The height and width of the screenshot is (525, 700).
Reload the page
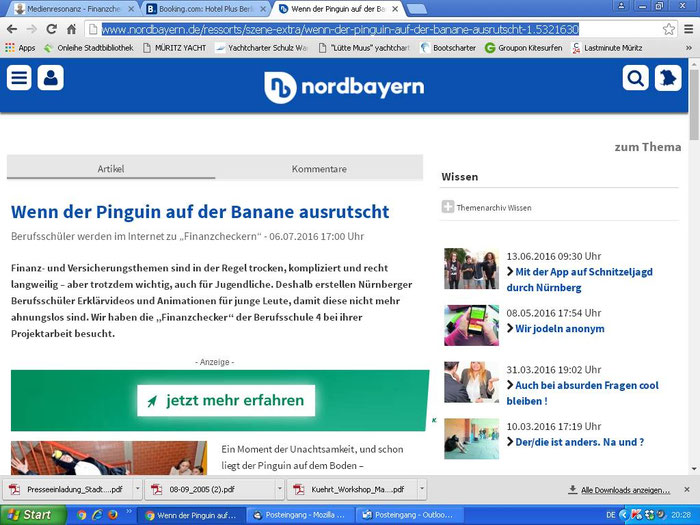51,29
